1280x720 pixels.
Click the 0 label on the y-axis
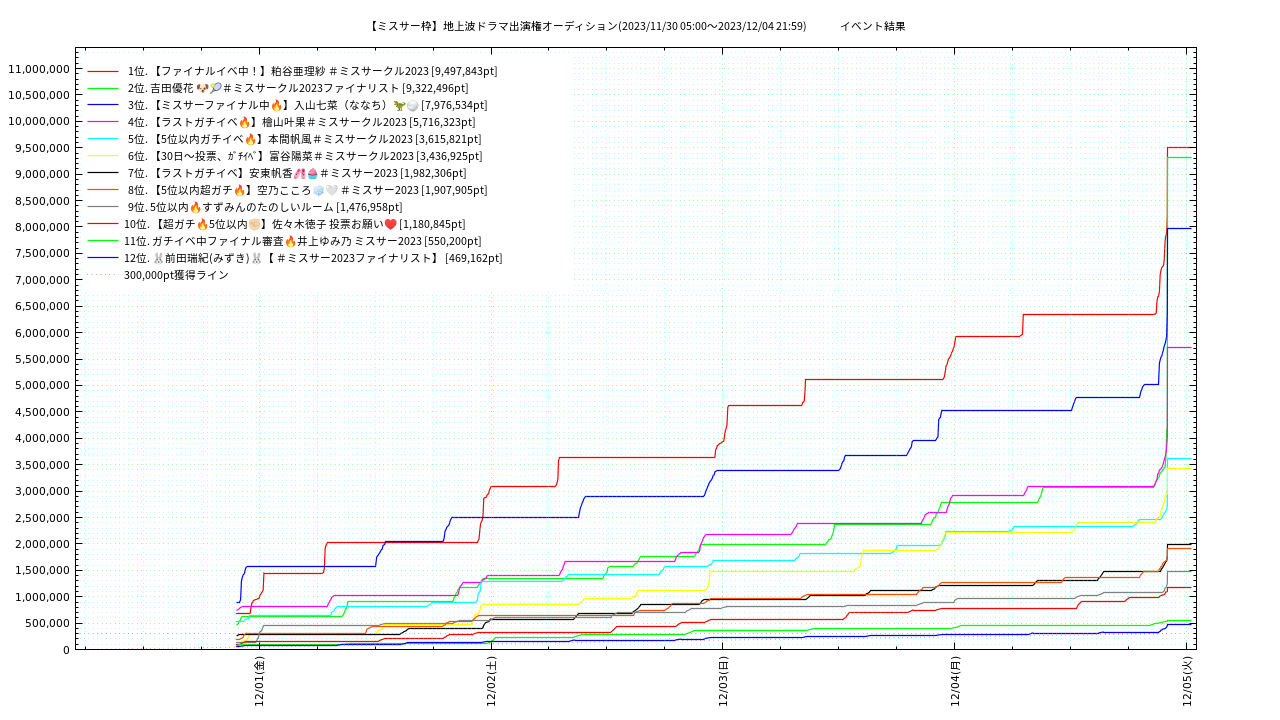(66, 650)
